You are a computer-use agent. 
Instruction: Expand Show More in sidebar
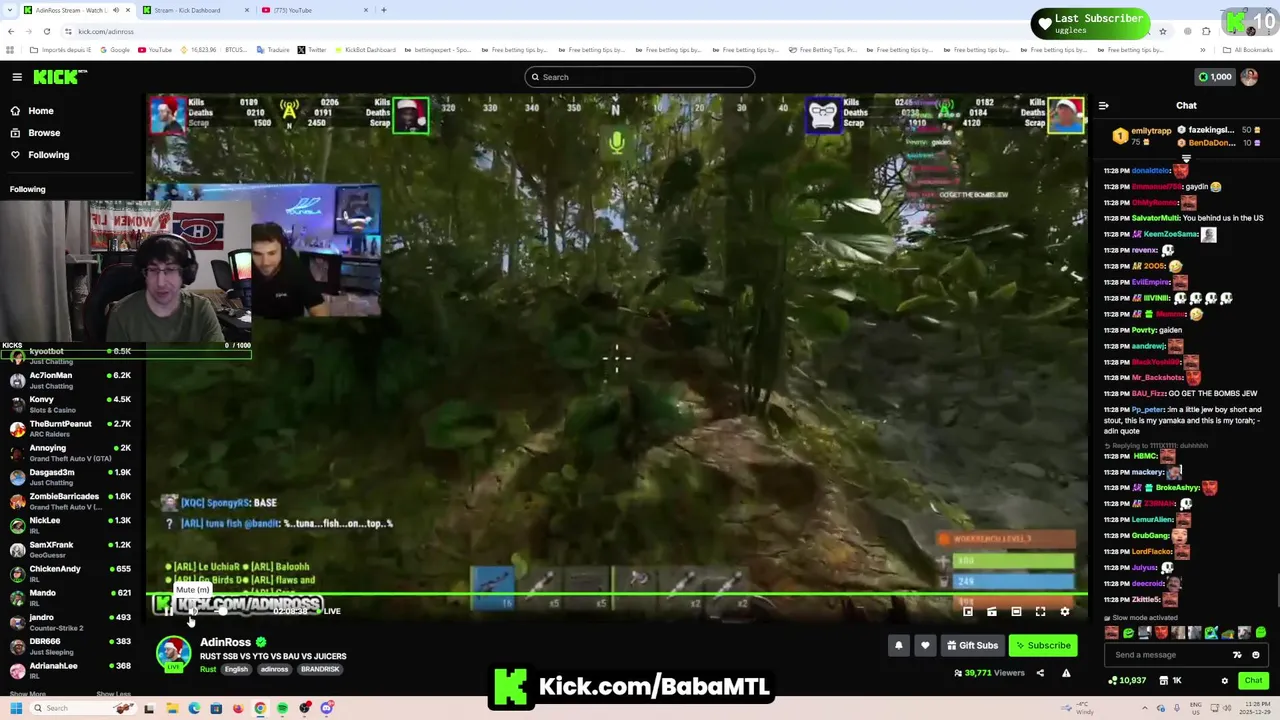(27, 693)
